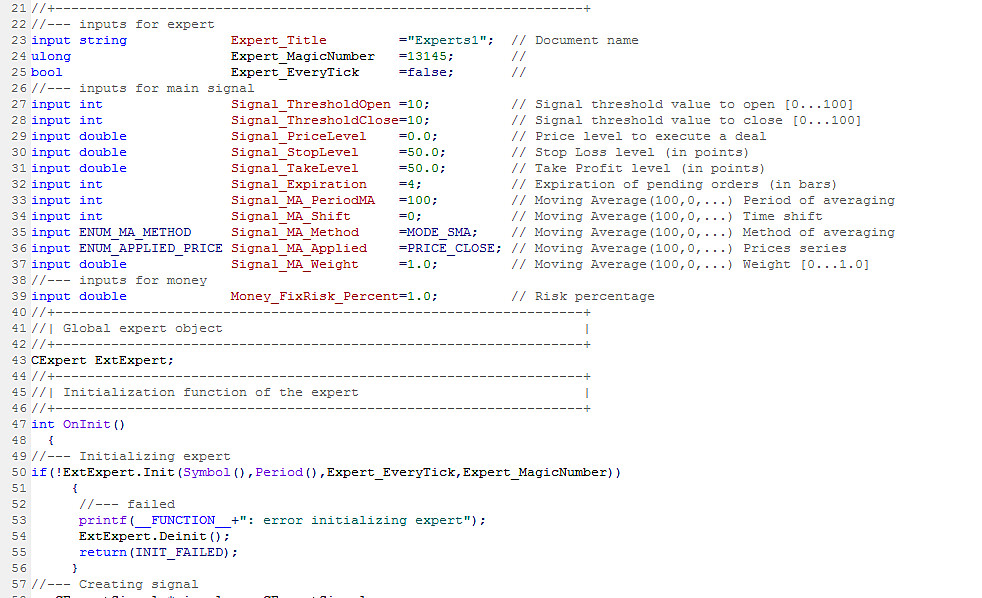Click the OnInit function name
982x598 pixels.
point(86,424)
